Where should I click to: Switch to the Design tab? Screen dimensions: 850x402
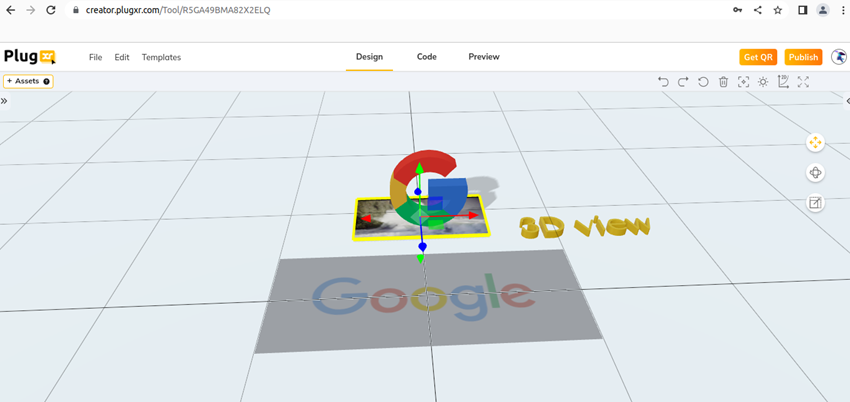[369, 57]
